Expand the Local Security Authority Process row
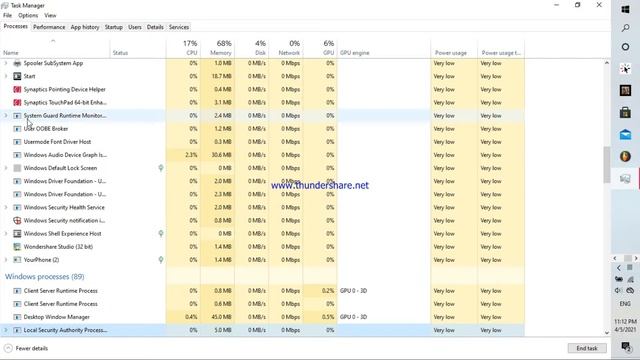This screenshot has width=640, height=360. point(6,330)
